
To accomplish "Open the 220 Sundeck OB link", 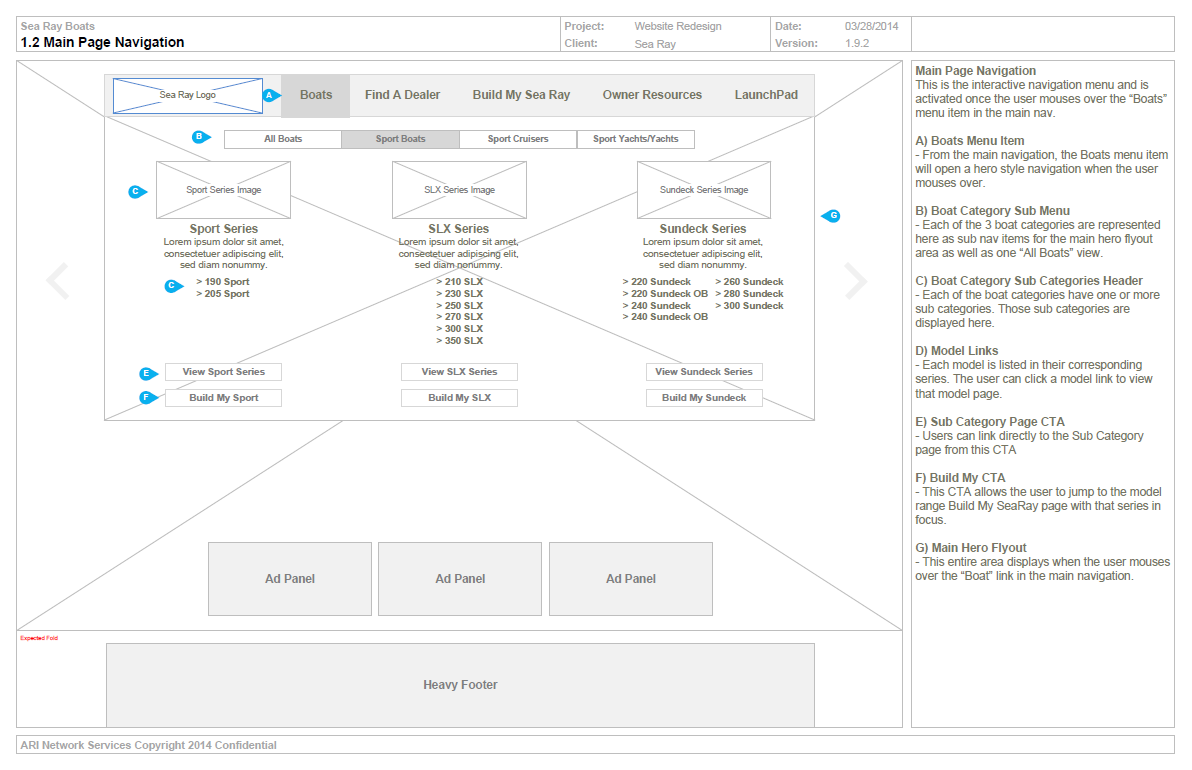I will pos(665,294).
